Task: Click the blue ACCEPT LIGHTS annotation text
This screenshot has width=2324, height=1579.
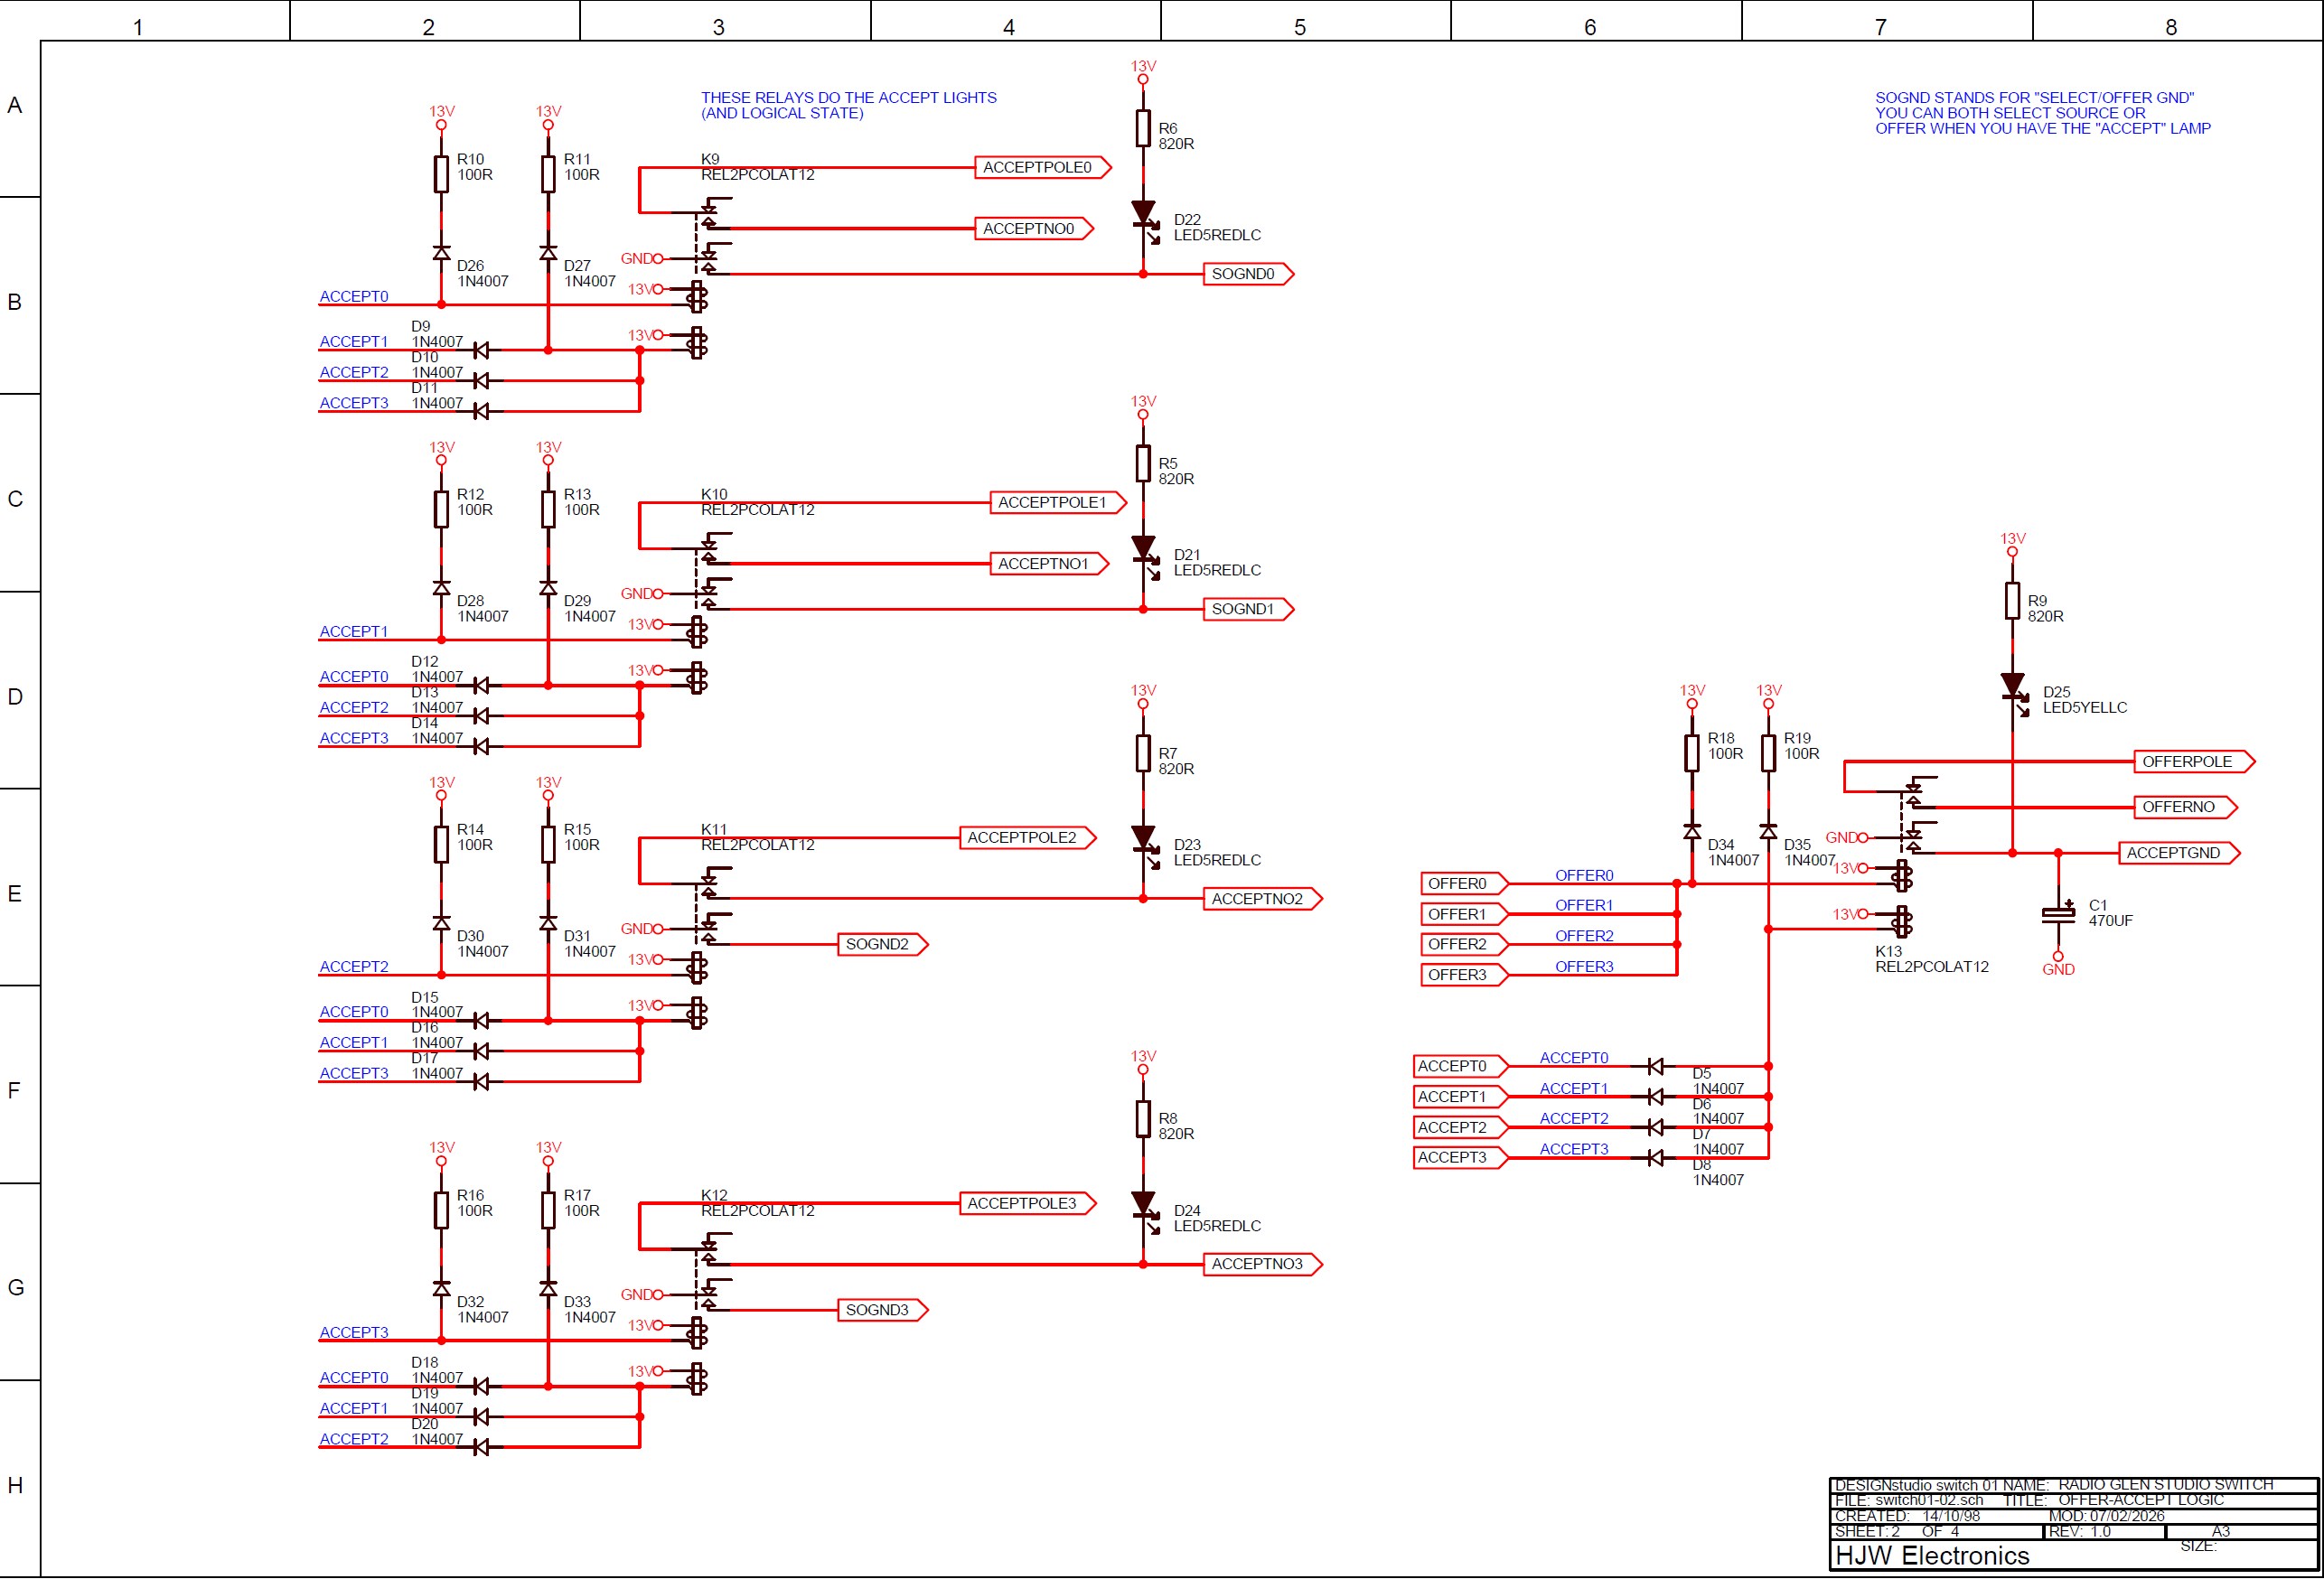Action: tap(850, 103)
